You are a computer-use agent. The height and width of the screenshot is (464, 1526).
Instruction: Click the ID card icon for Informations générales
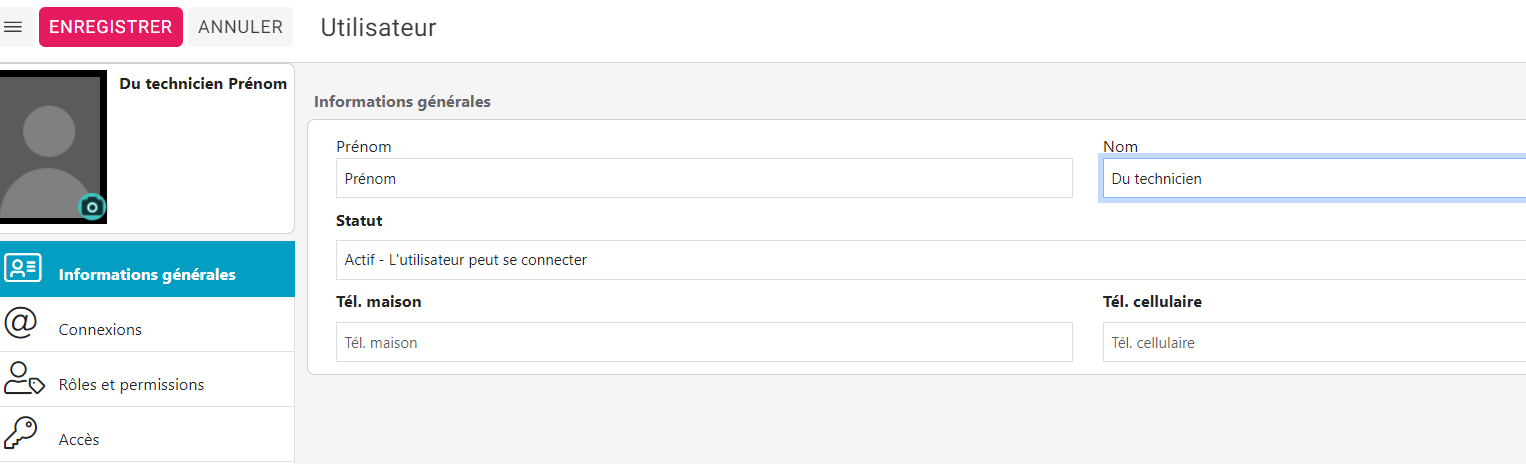(x=22, y=267)
